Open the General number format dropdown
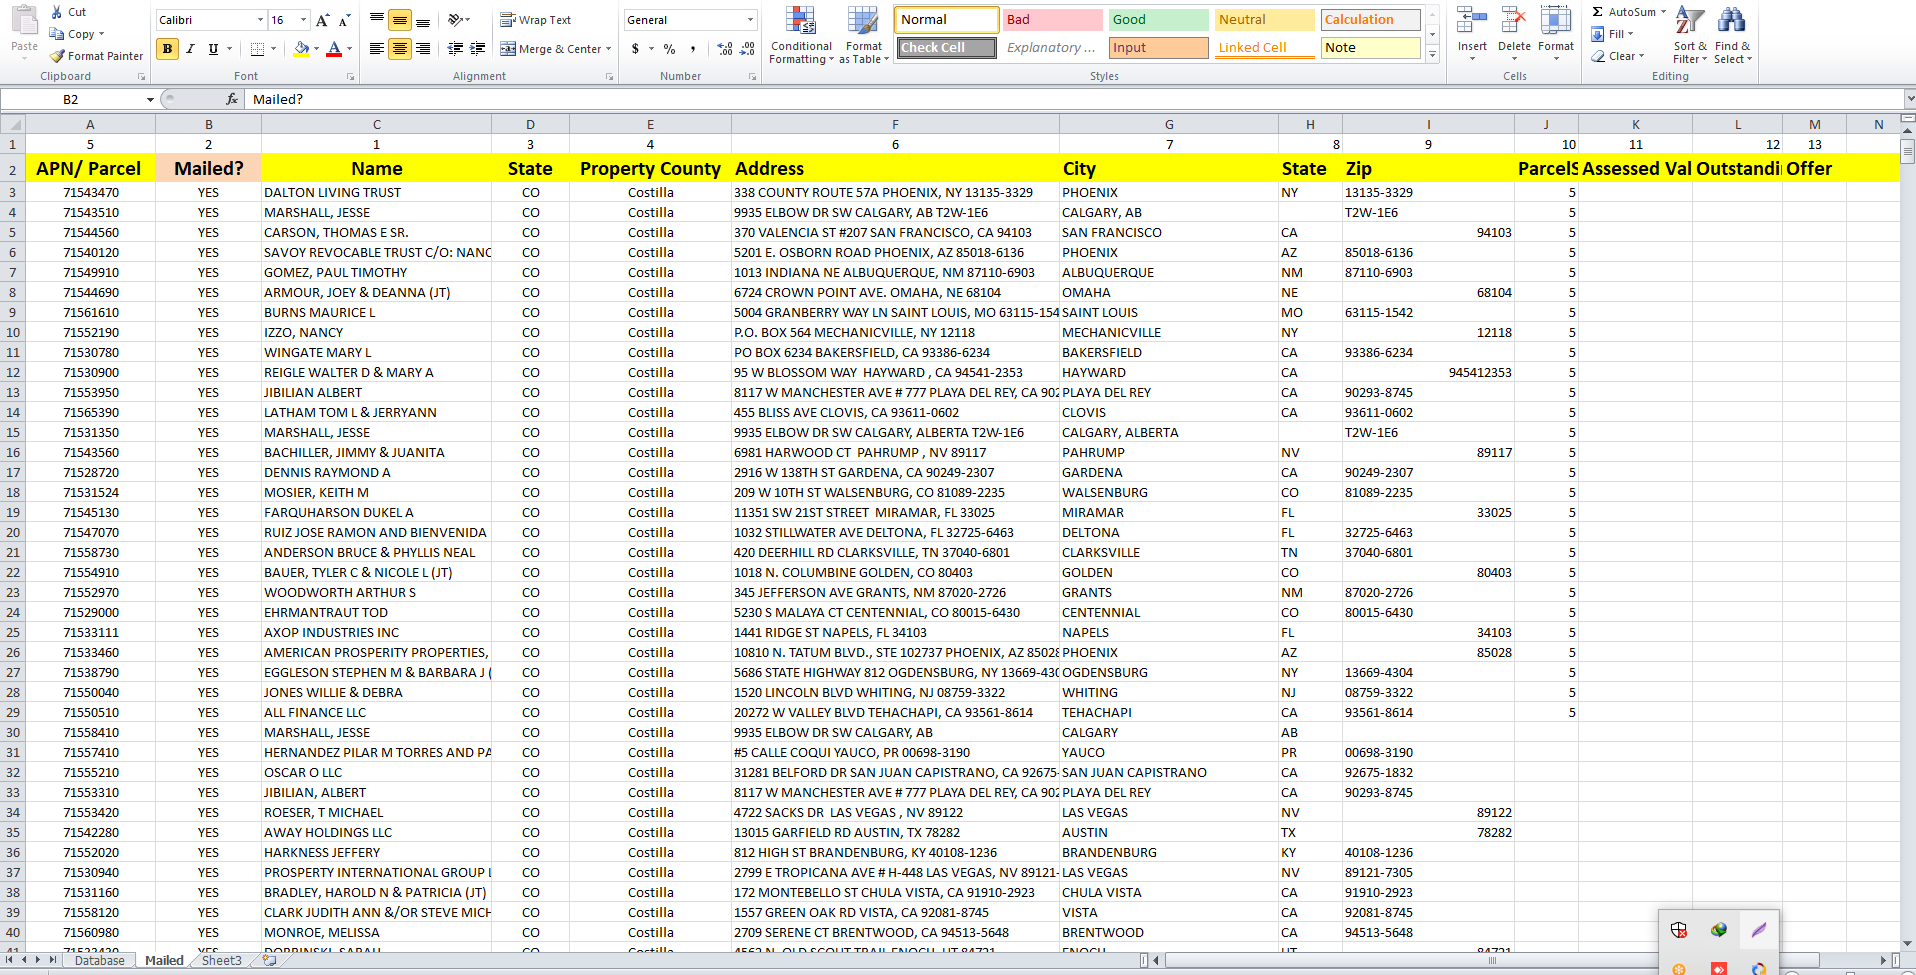 pyautogui.click(x=749, y=19)
